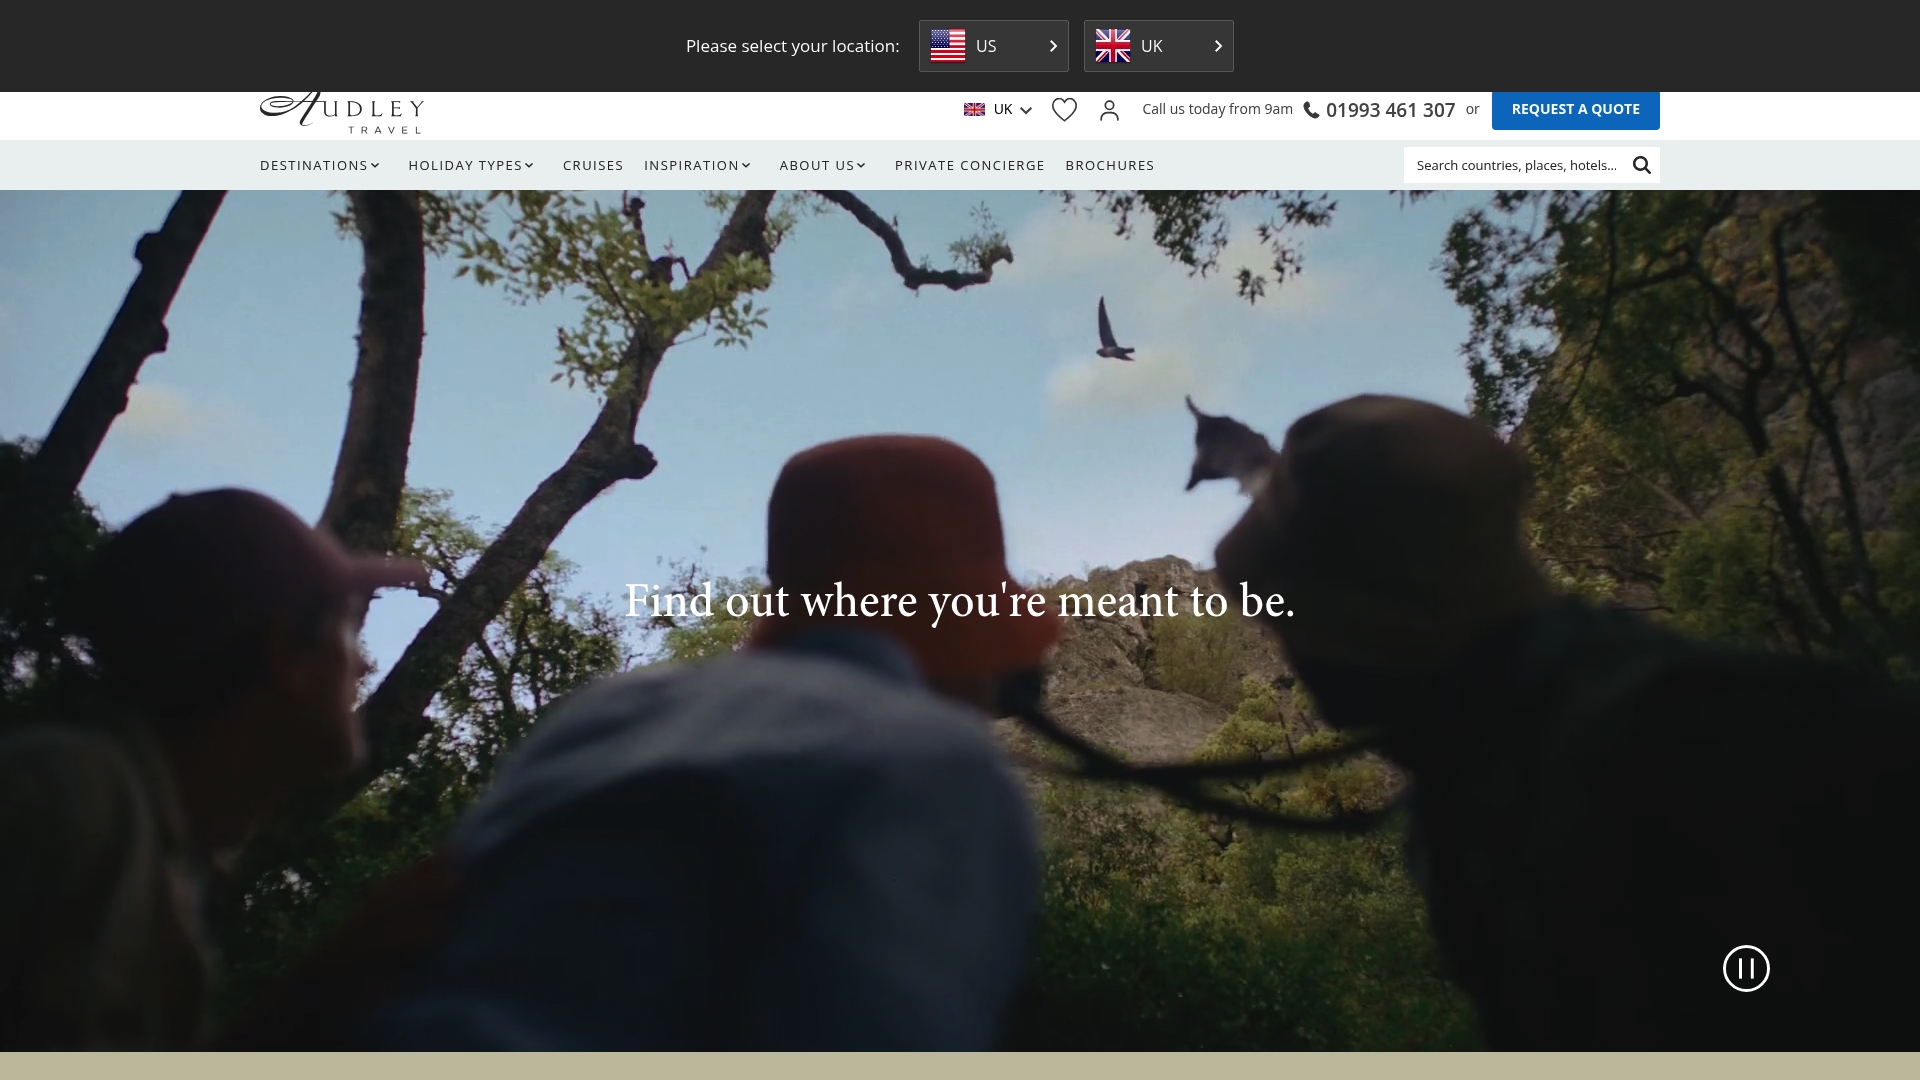Expand the Destinations menu
Image resolution: width=1920 pixels, height=1080 pixels.
[320, 165]
